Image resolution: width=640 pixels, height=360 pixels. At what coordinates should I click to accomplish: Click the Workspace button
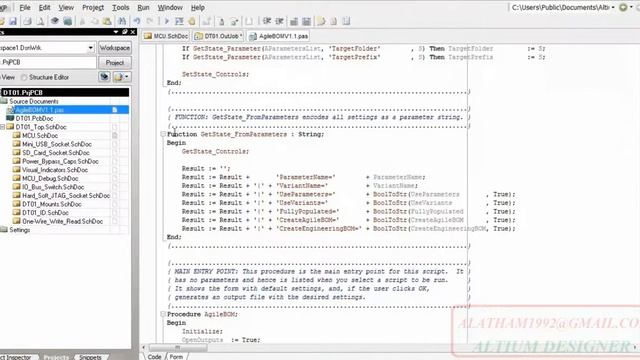click(115, 48)
